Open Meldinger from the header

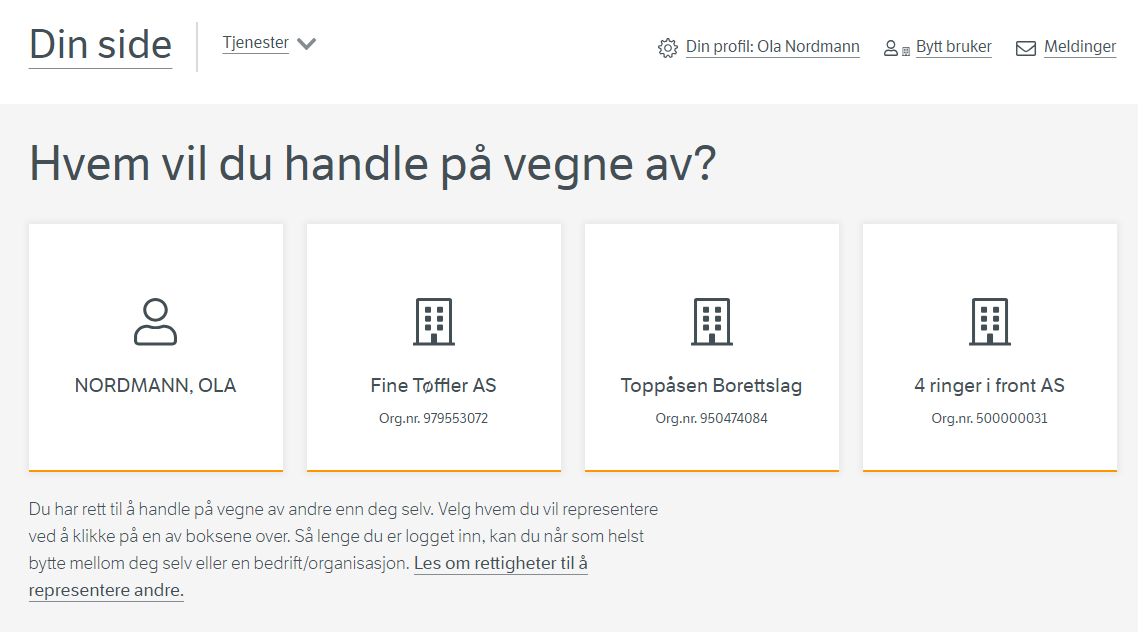(1079, 47)
